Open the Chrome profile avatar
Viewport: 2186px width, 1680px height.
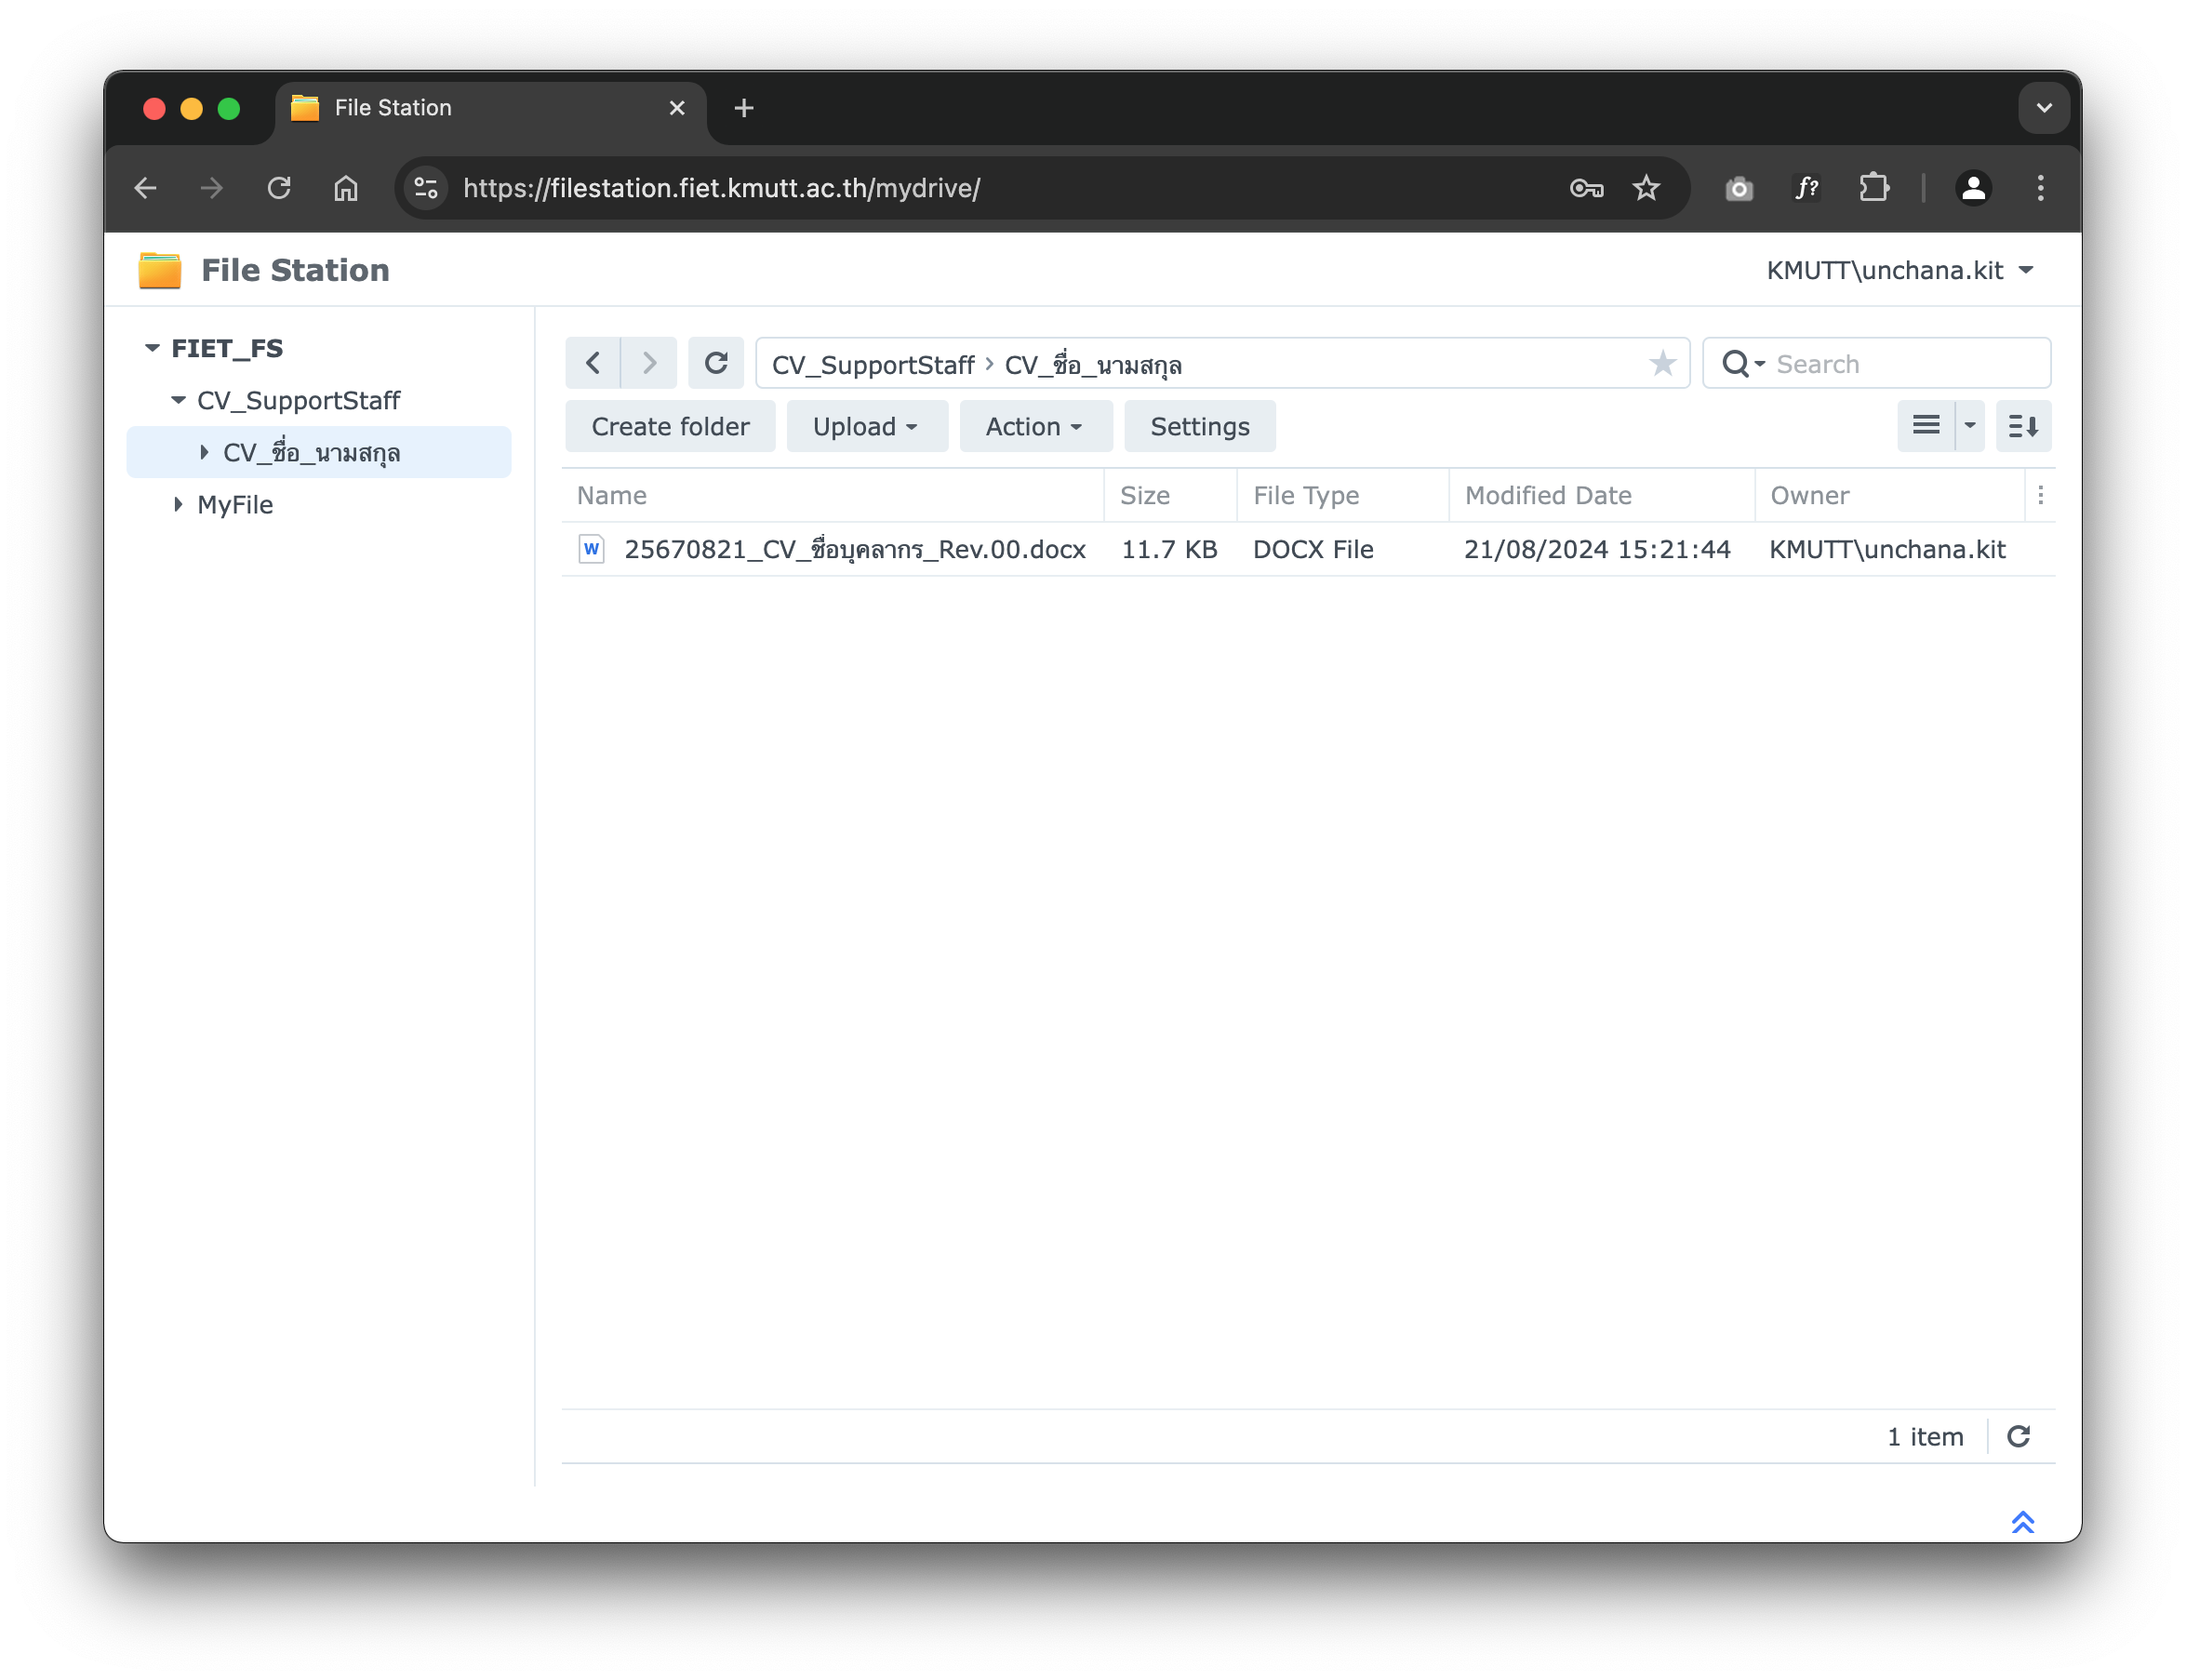(1973, 188)
